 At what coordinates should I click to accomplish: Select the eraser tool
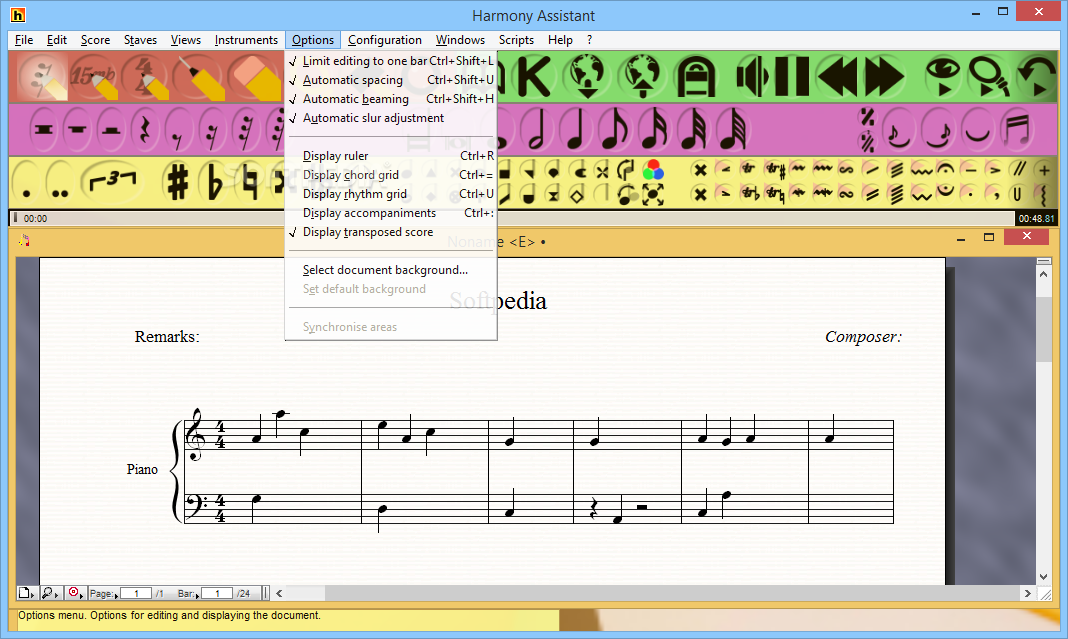coord(255,77)
